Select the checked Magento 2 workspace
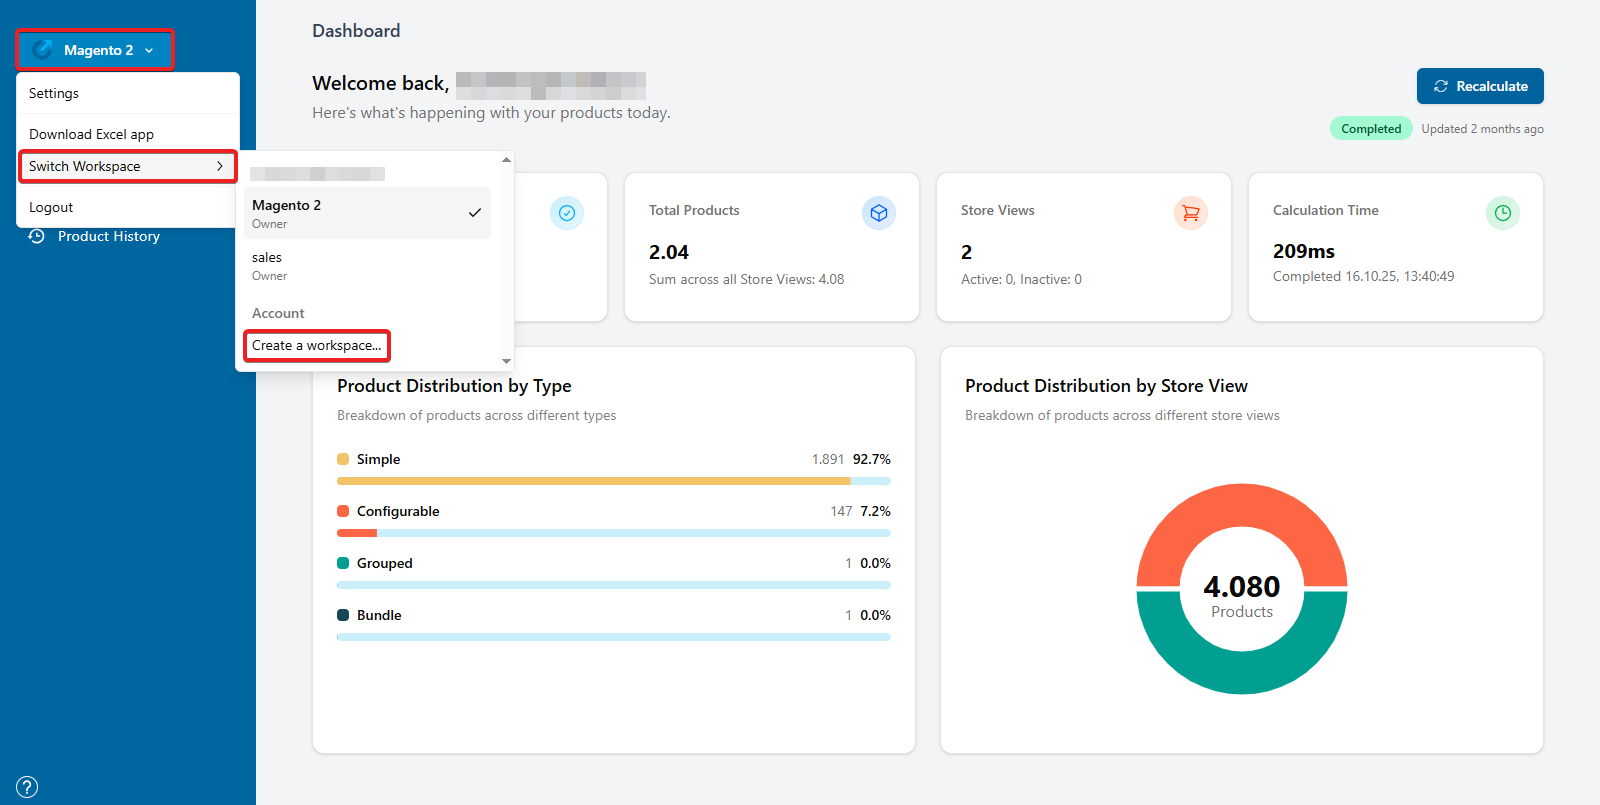The height and width of the screenshot is (805, 1600). click(x=367, y=213)
